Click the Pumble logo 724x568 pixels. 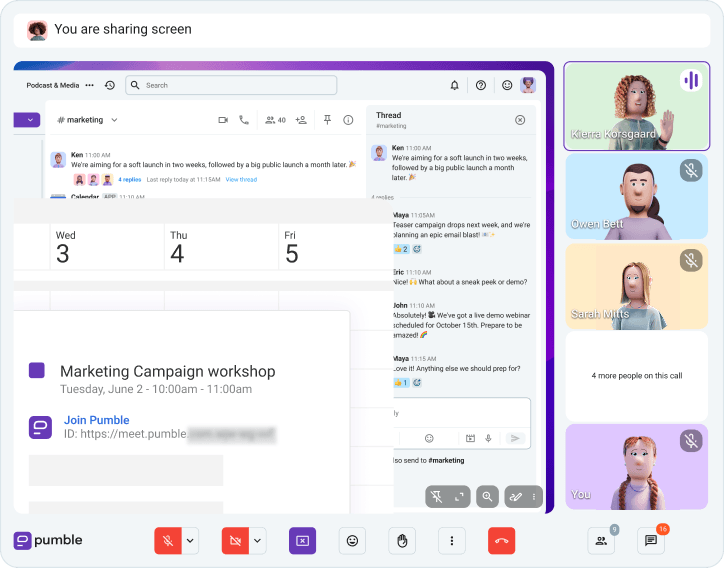coord(48,540)
